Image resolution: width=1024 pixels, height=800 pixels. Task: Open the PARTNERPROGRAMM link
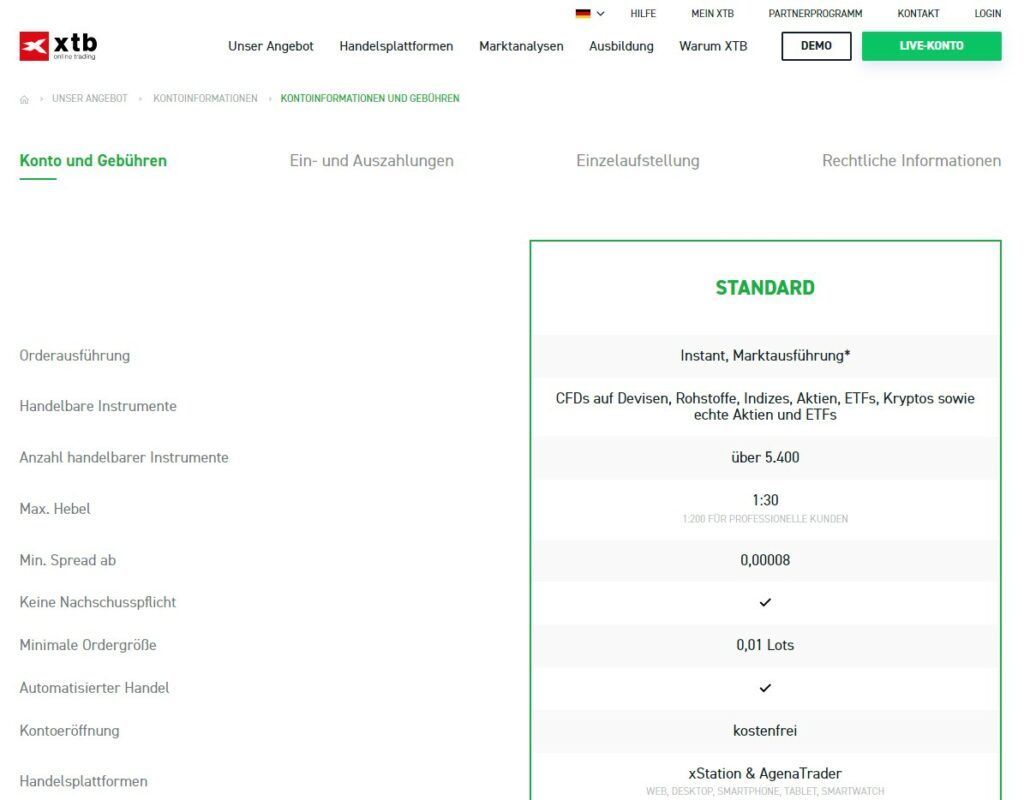815,13
